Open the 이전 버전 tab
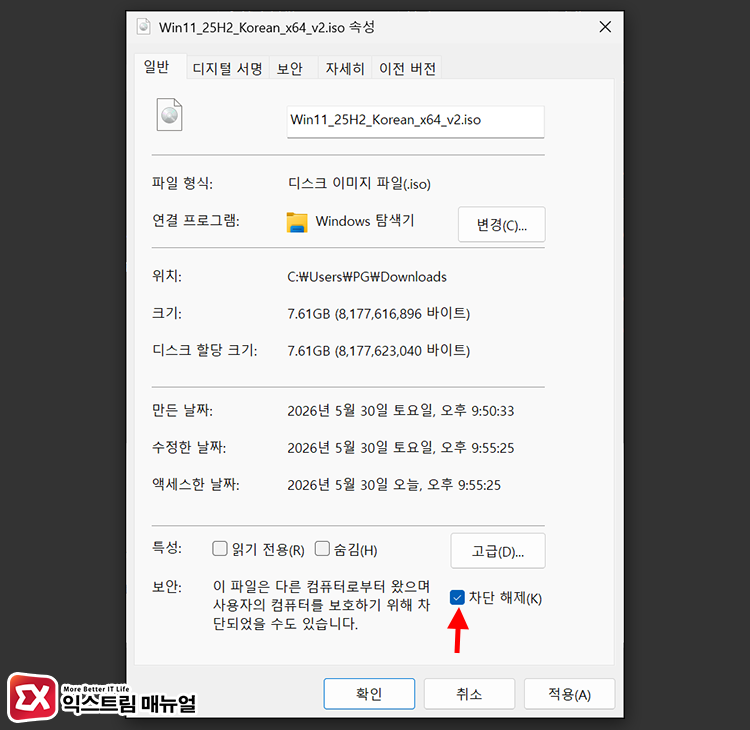Screen dimensions: 750x730 pyautogui.click(x=407, y=68)
